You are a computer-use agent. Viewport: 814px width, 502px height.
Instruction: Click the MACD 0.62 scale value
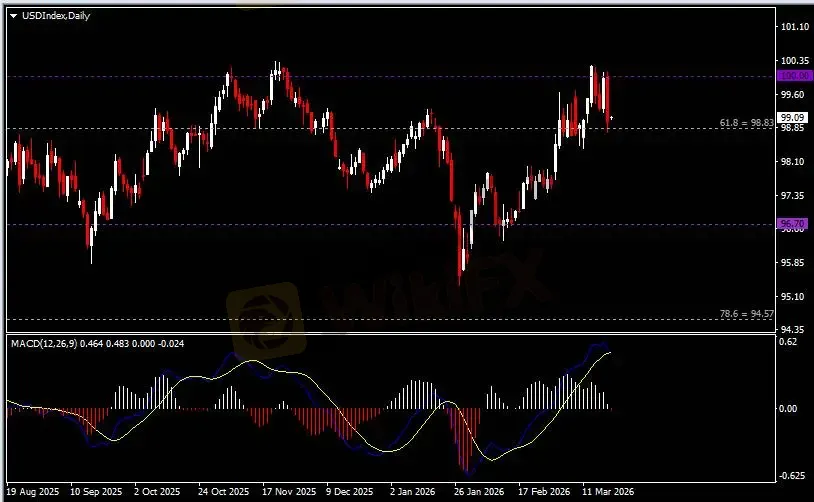[x=788, y=342]
